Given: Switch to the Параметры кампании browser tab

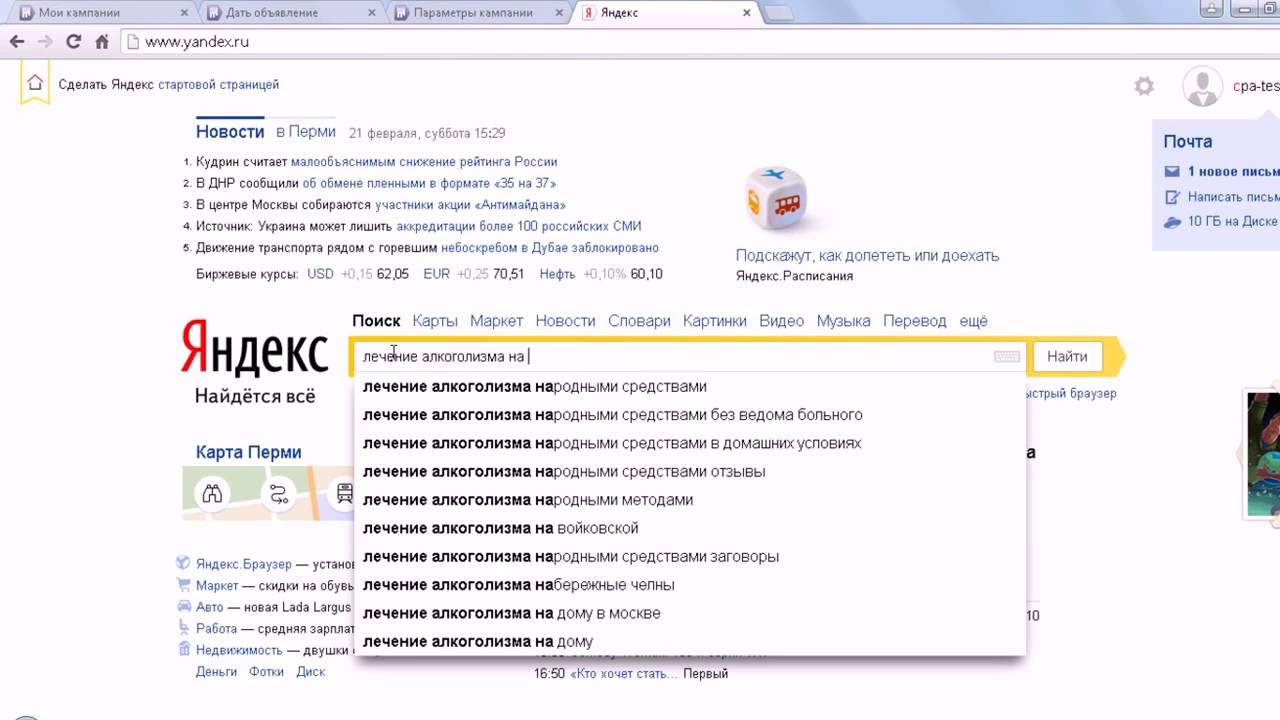Looking at the screenshot, I should coord(477,13).
